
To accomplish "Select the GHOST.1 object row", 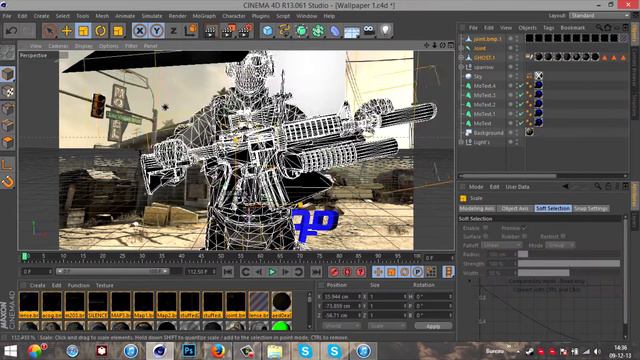I will click(x=484, y=58).
